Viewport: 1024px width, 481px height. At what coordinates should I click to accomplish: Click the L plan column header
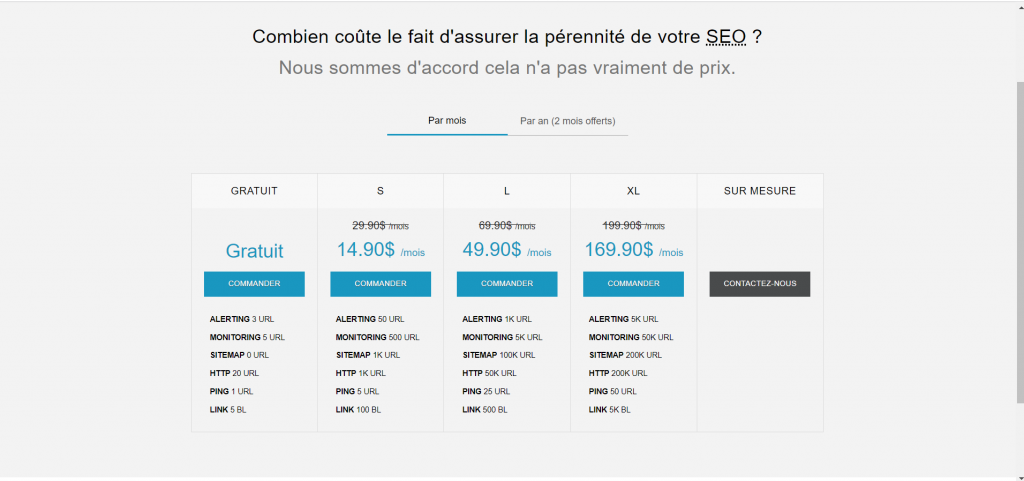pos(507,191)
